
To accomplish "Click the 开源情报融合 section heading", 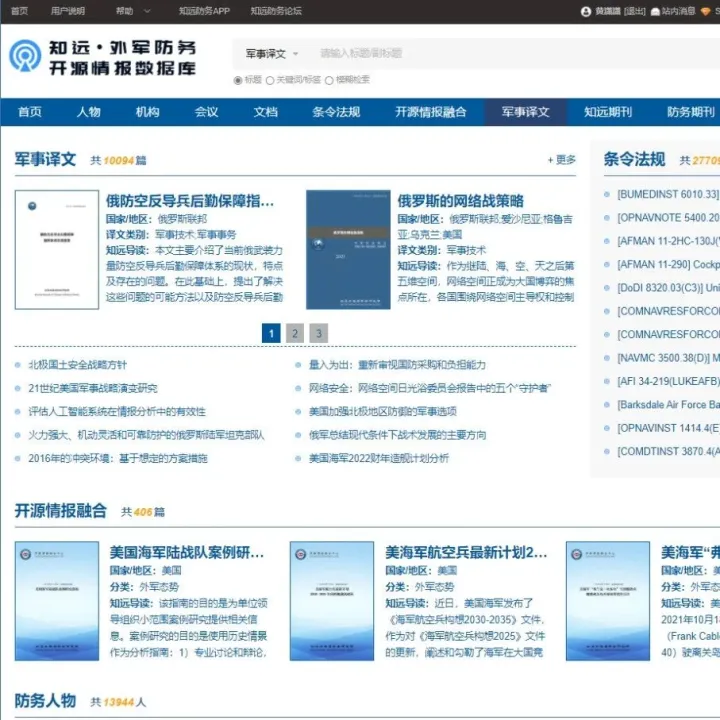I will point(61,511).
